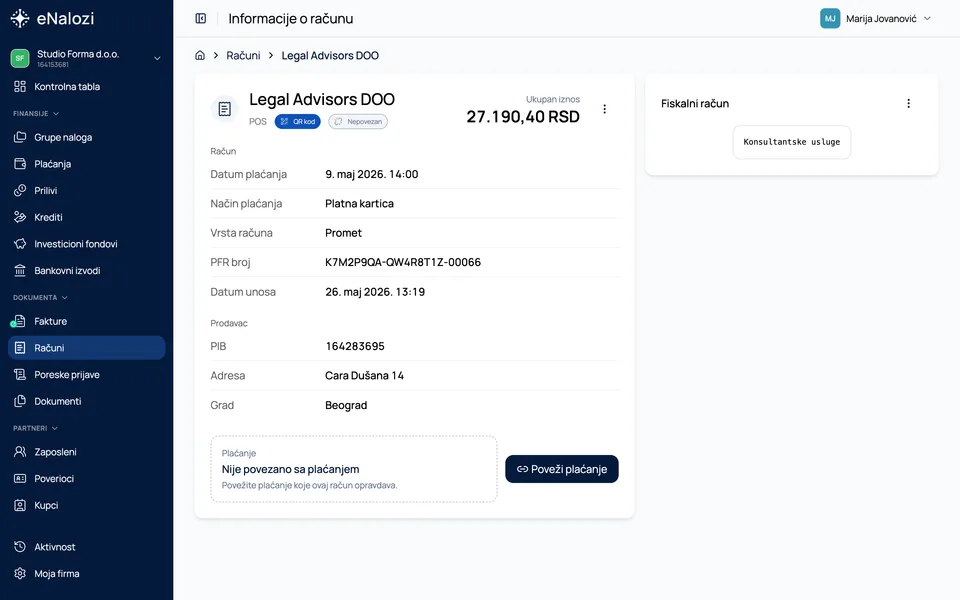Collapse the DOKUMENTA section
The image size is (960, 600).
tap(40, 298)
